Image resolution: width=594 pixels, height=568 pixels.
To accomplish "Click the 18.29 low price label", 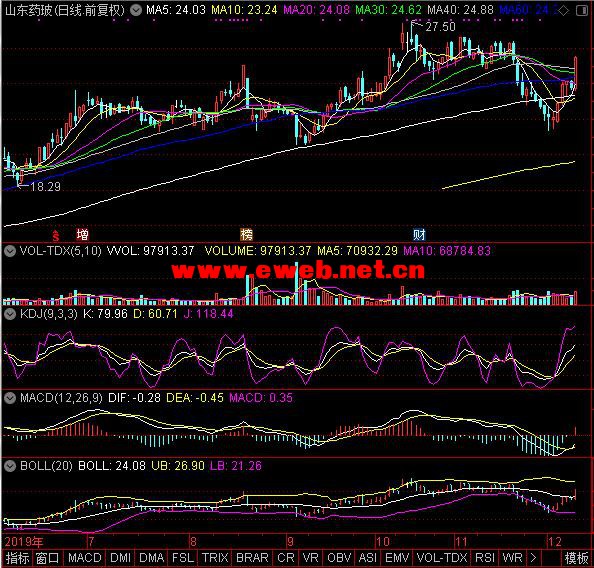I will point(45,187).
